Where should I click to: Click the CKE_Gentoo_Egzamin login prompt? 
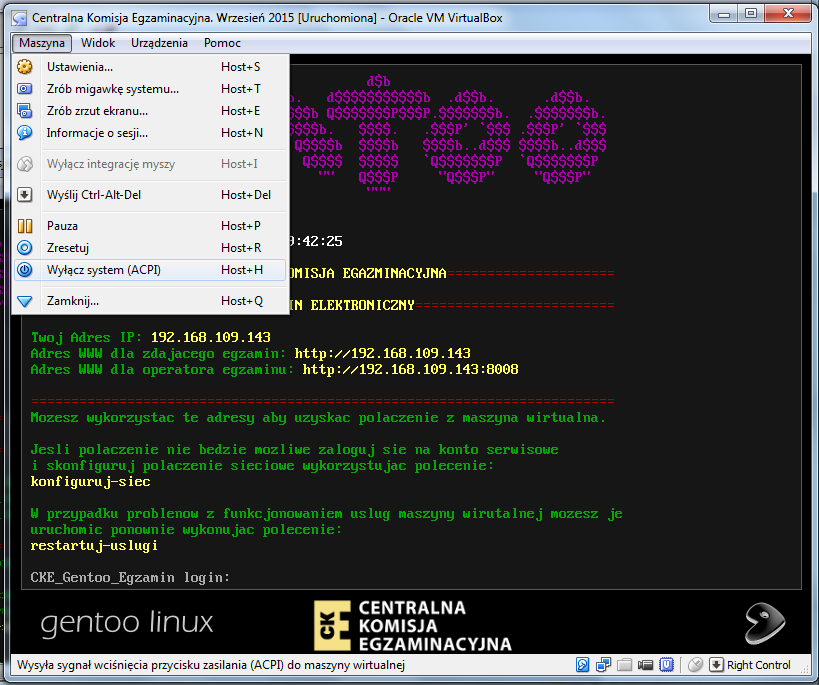(x=130, y=577)
